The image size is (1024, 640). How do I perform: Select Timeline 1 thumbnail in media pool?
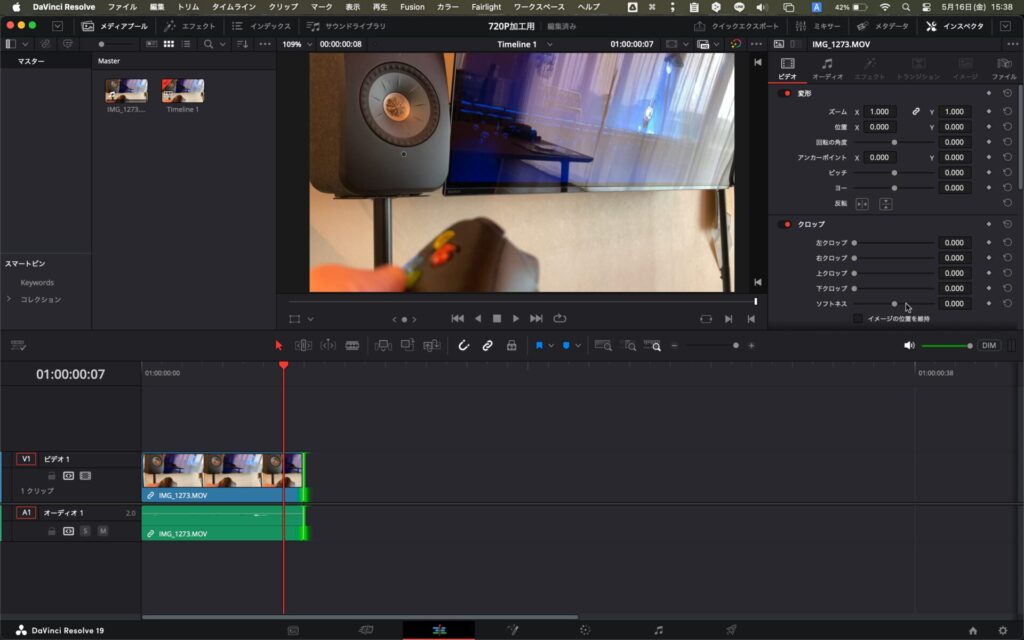(x=183, y=91)
